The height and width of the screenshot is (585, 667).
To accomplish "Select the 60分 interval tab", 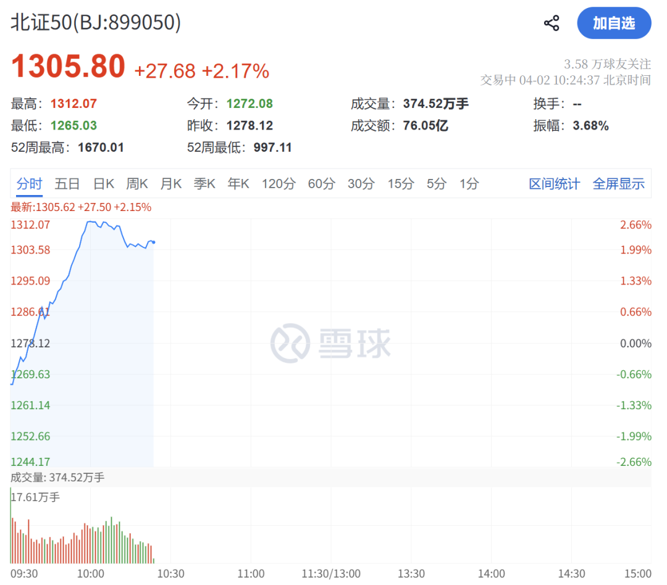I will (321, 184).
